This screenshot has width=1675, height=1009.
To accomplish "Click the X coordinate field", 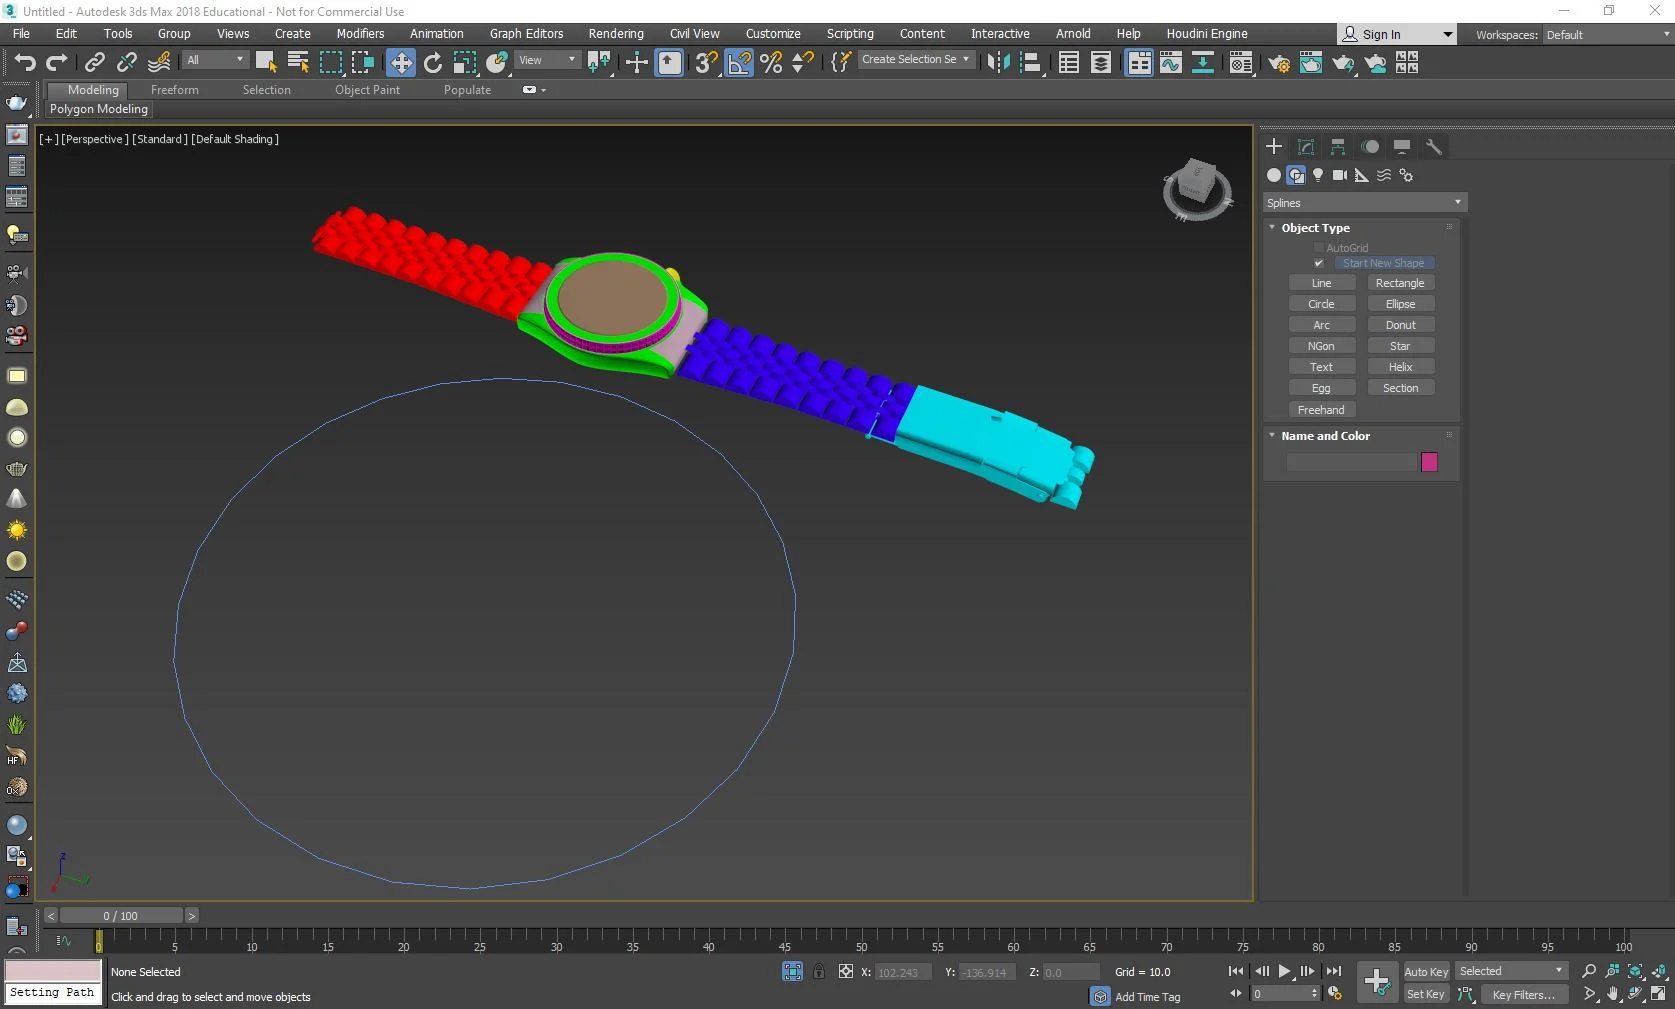I will coord(903,972).
